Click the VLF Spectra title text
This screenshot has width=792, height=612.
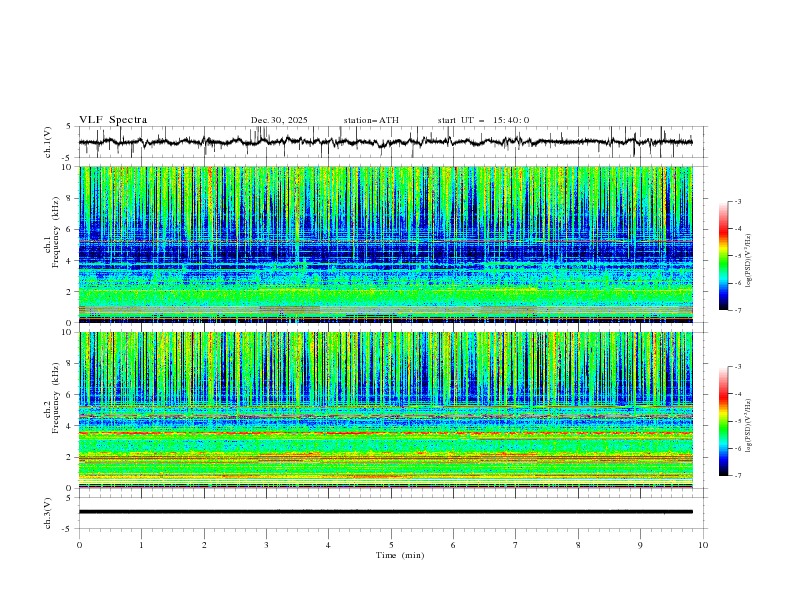pyautogui.click(x=113, y=120)
